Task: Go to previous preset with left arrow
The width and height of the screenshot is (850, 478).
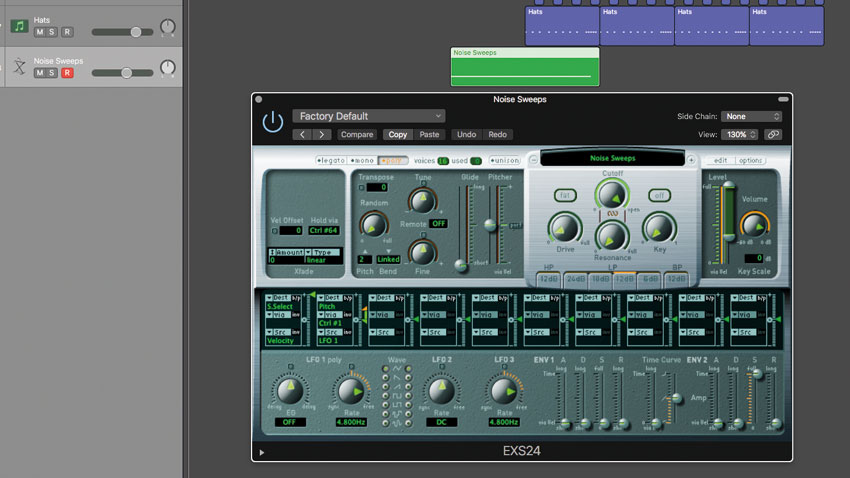Action: (x=302, y=134)
